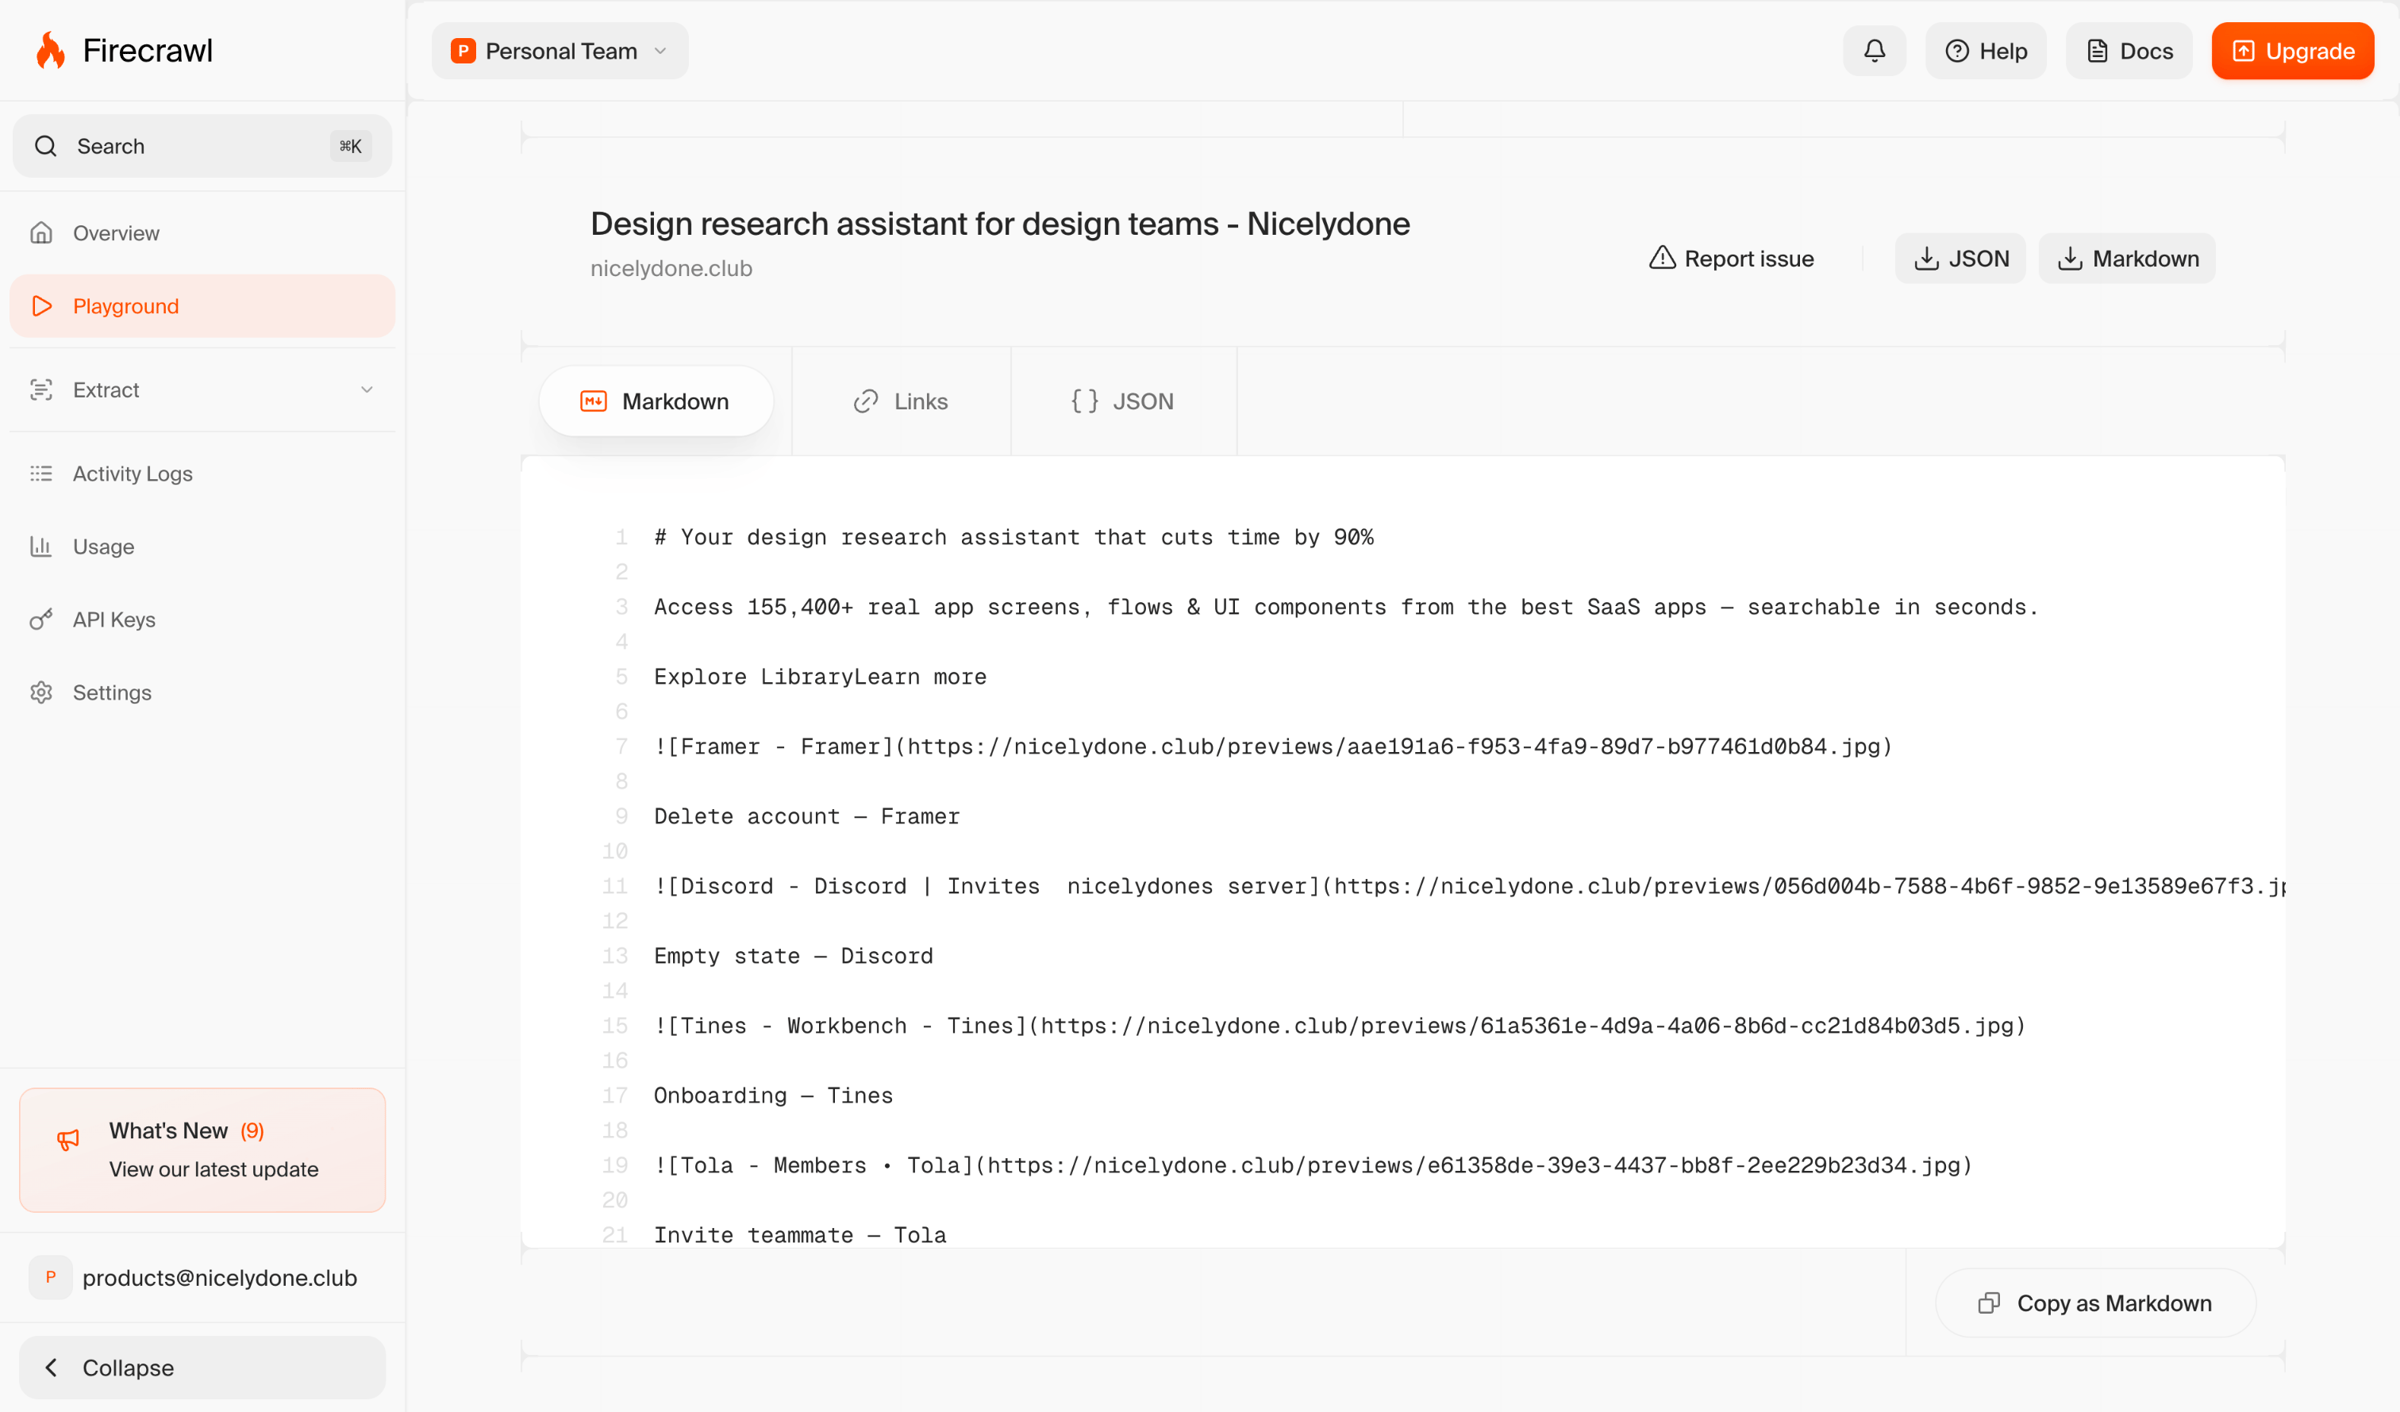Click the Usage bar chart icon

(x=41, y=547)
